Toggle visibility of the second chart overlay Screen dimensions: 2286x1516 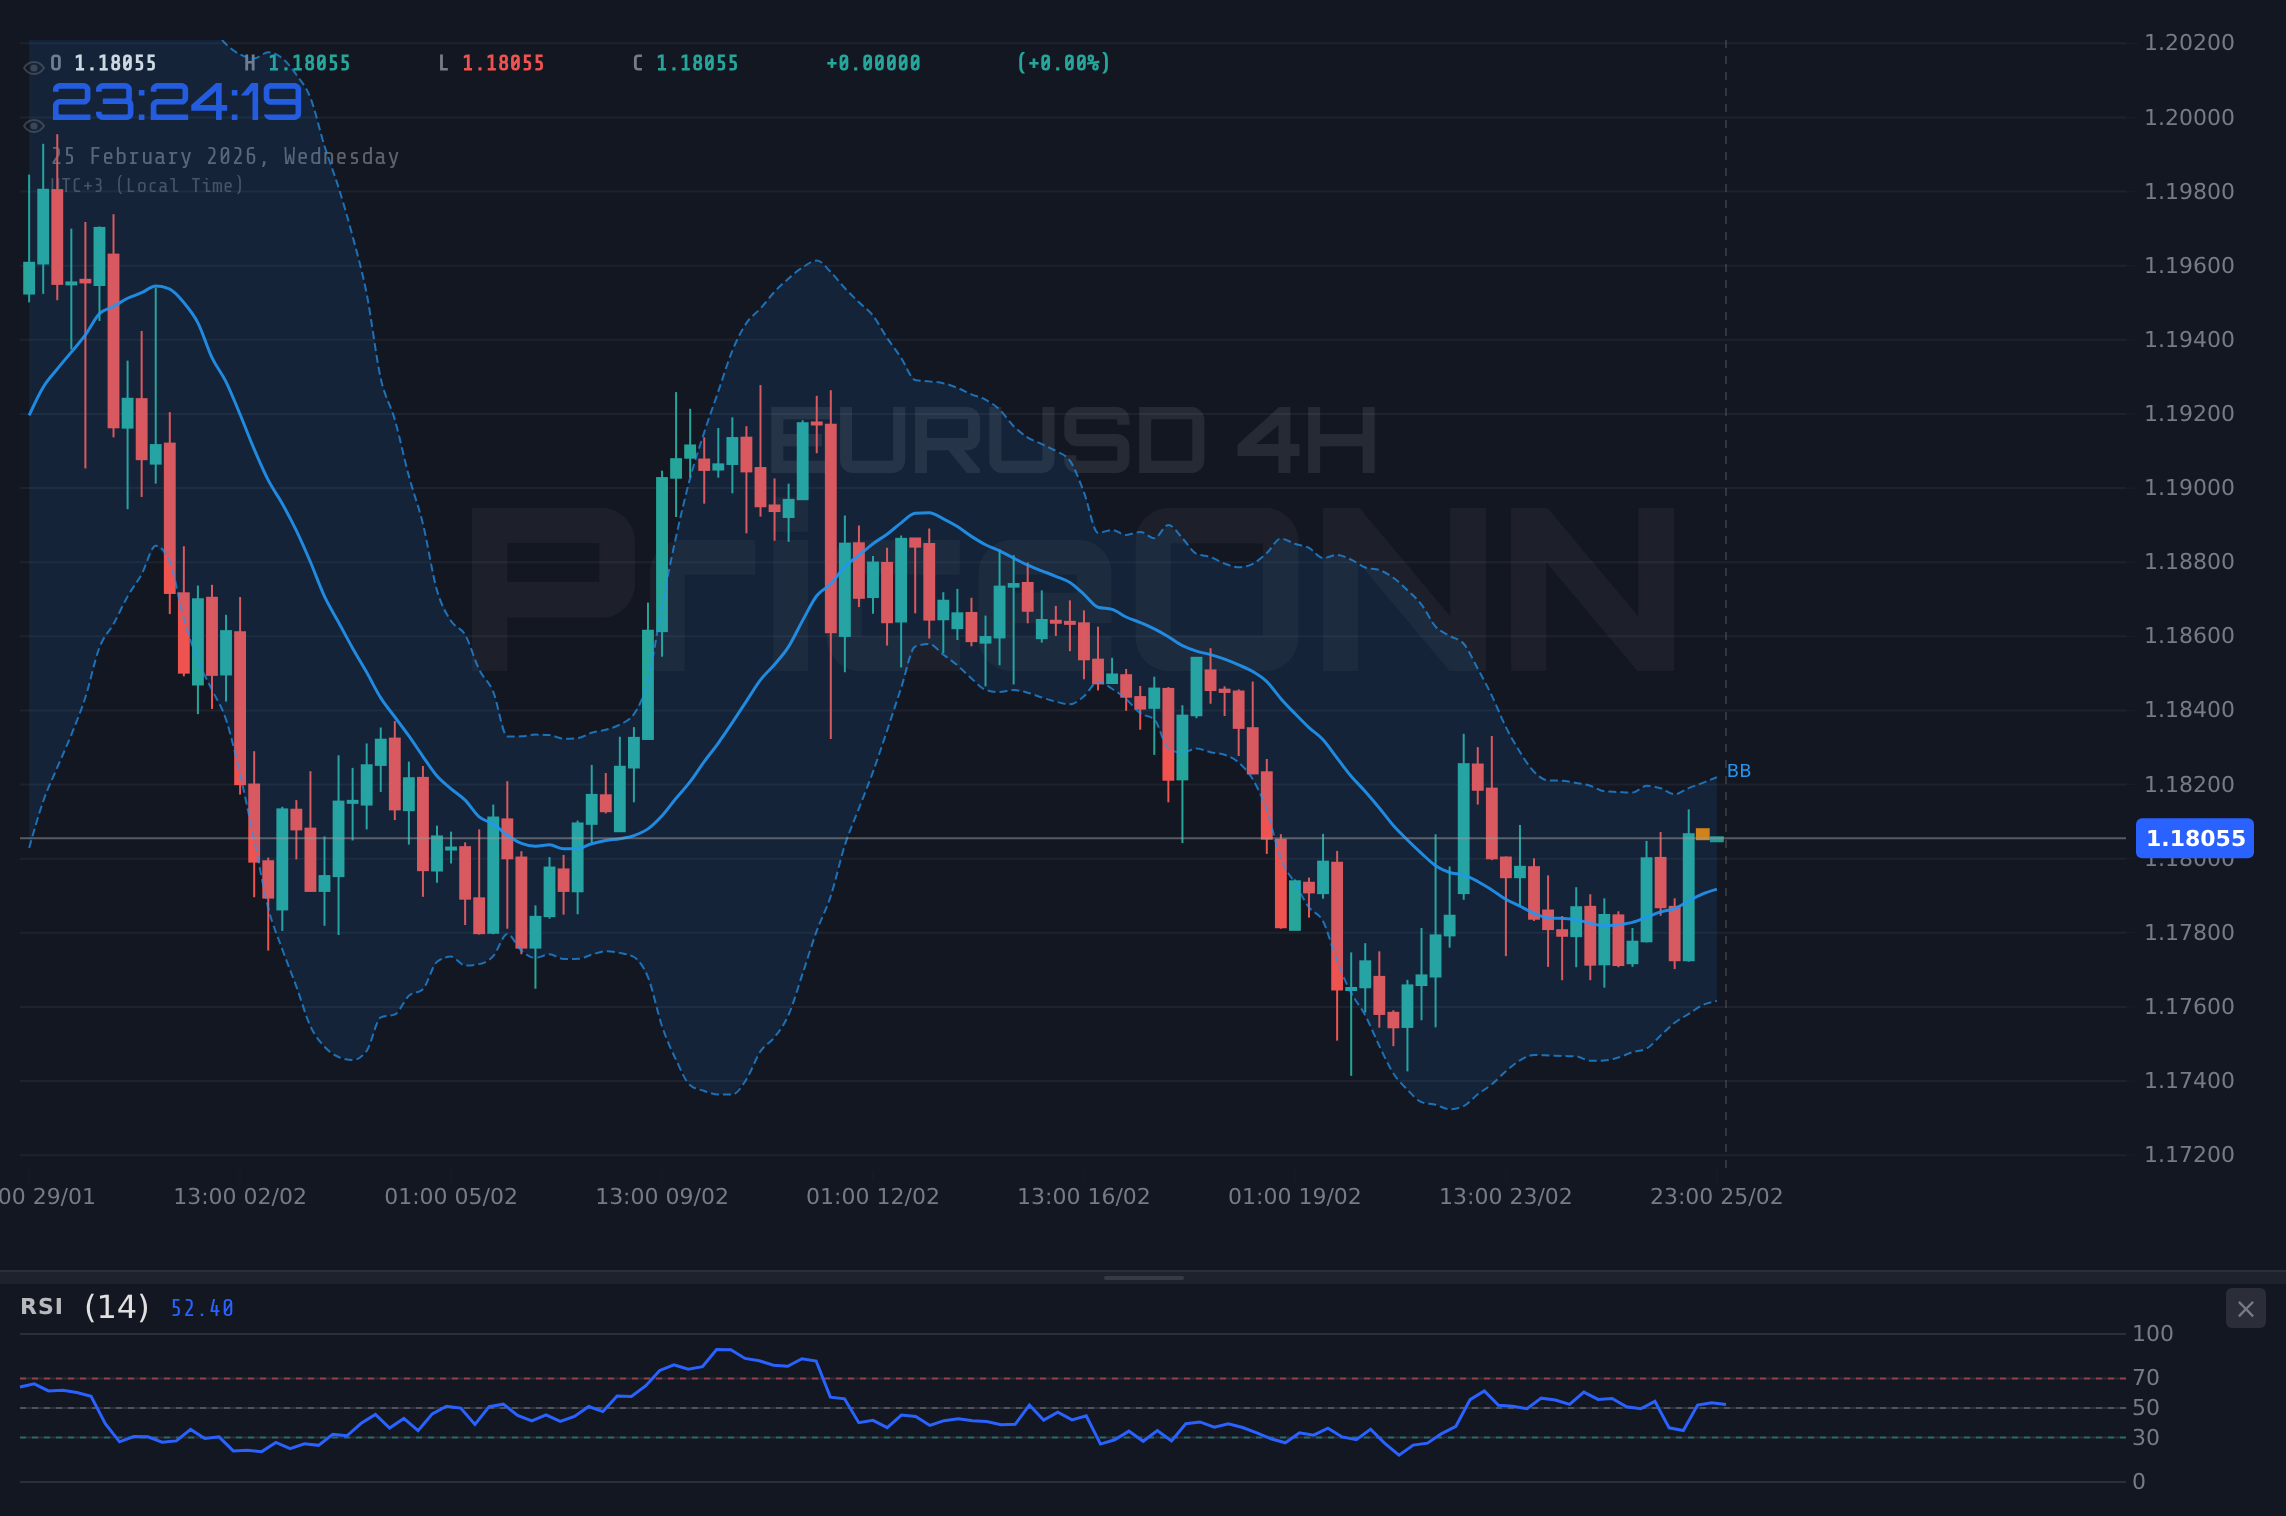(33, 125)
